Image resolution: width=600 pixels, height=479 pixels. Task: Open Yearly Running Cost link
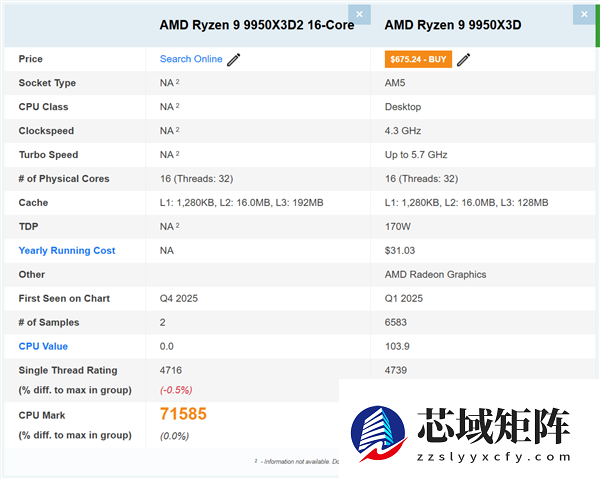[67, 251]
